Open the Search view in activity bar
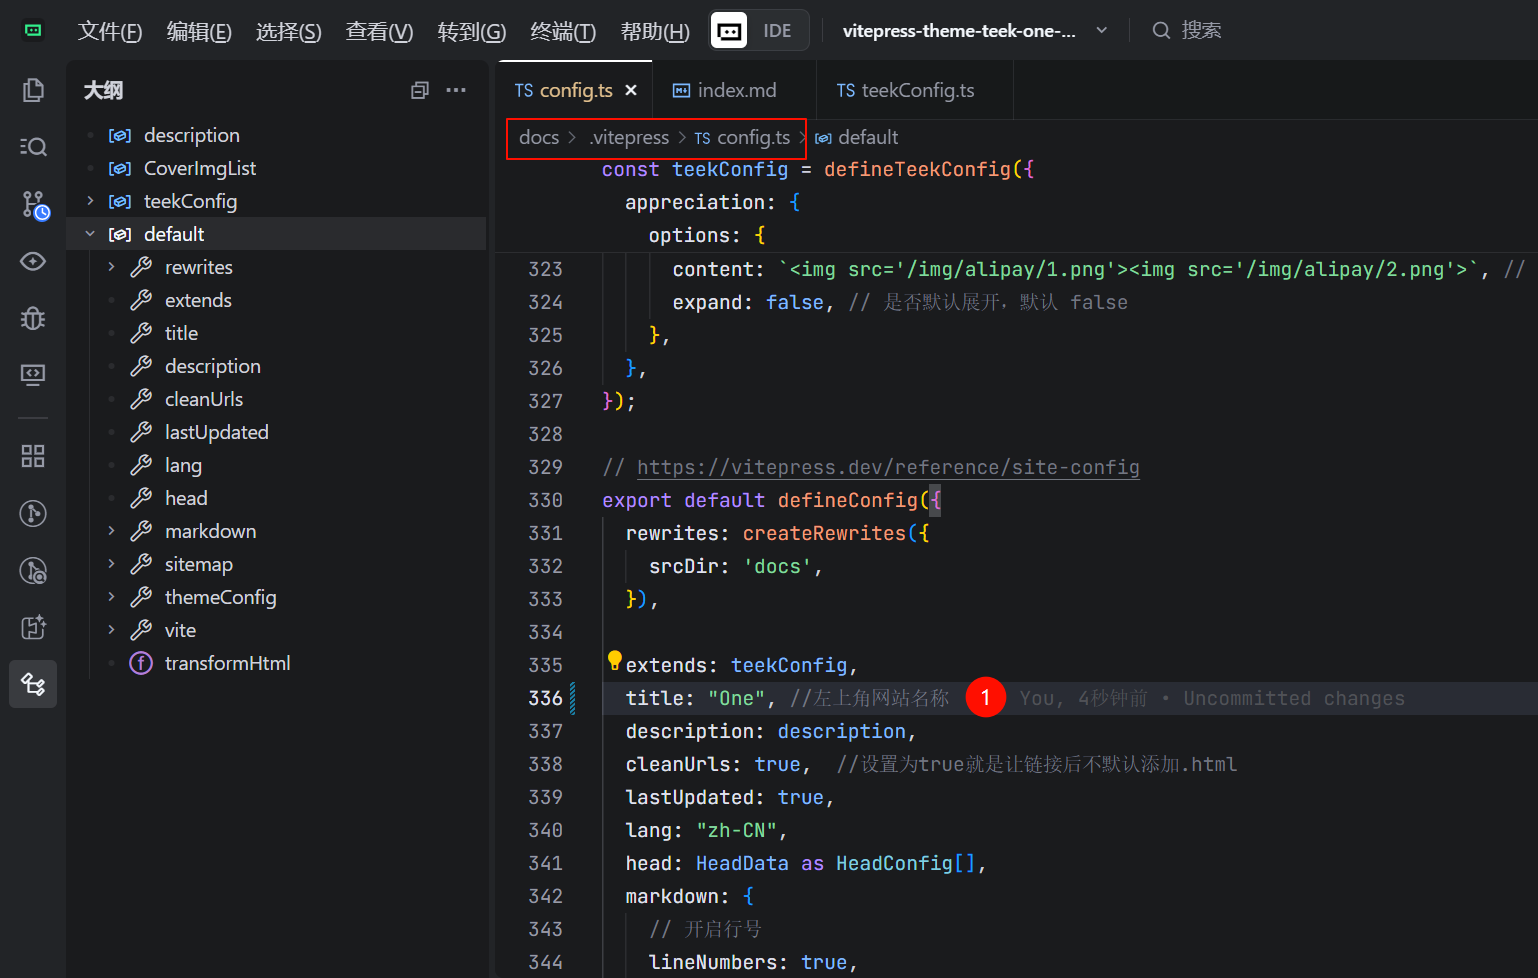 (x=33, y=147)
